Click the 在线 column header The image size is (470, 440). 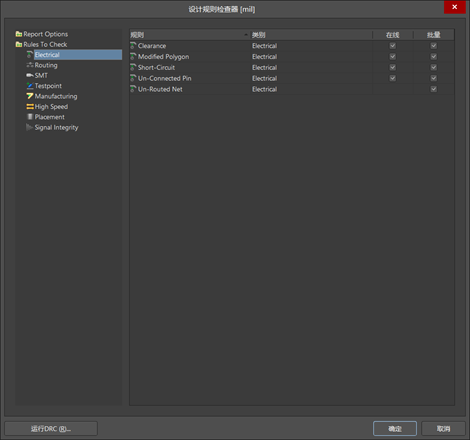393,35
